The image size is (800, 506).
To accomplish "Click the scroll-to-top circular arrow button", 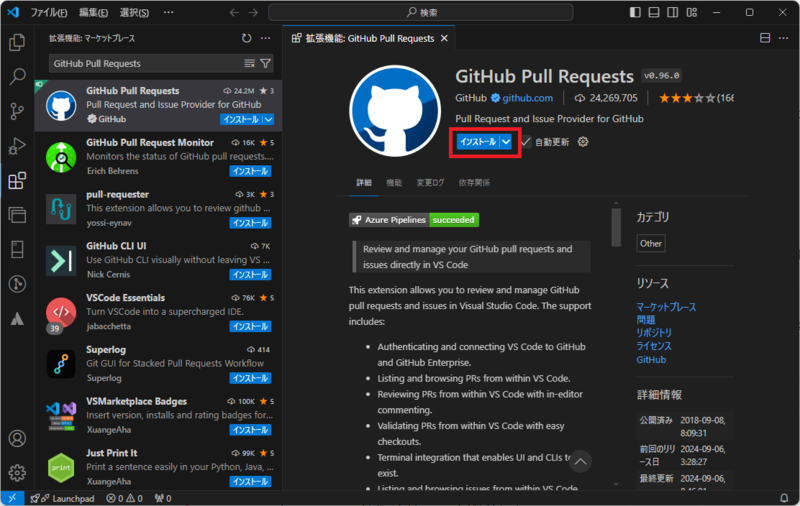I will [580, 462].
